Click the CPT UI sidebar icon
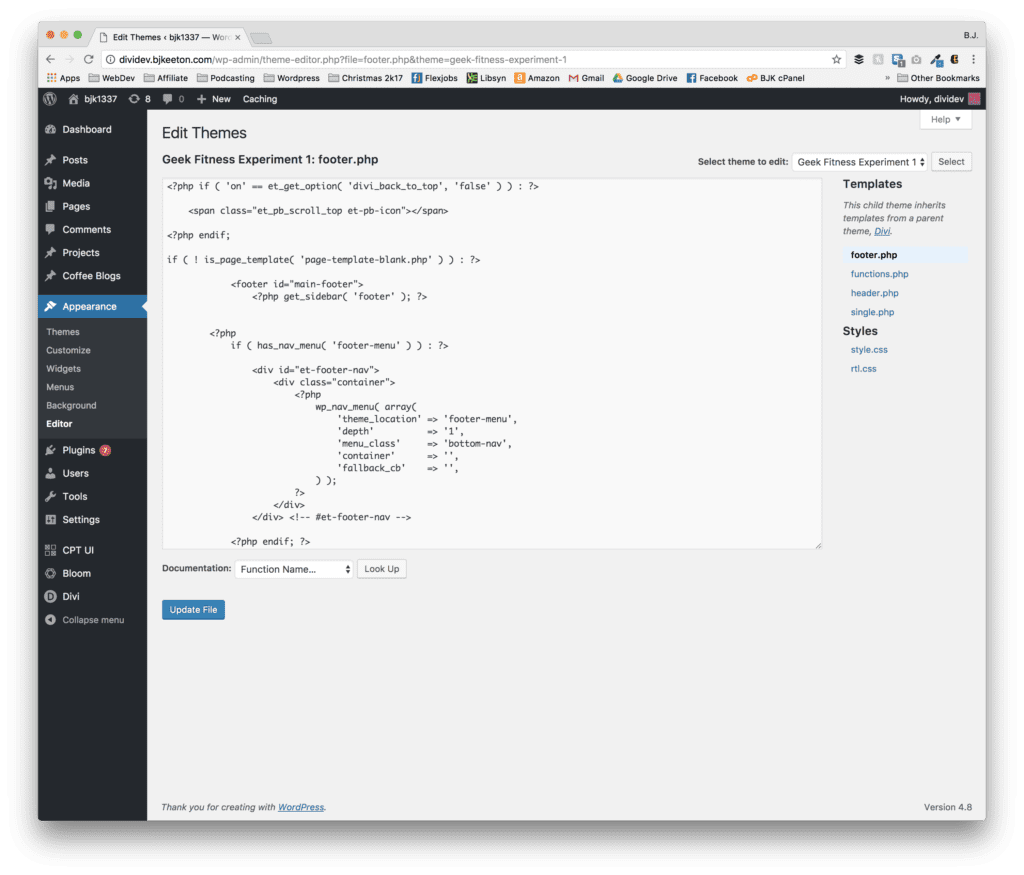This screenshot has width=1024, height=875. point(52,549)
